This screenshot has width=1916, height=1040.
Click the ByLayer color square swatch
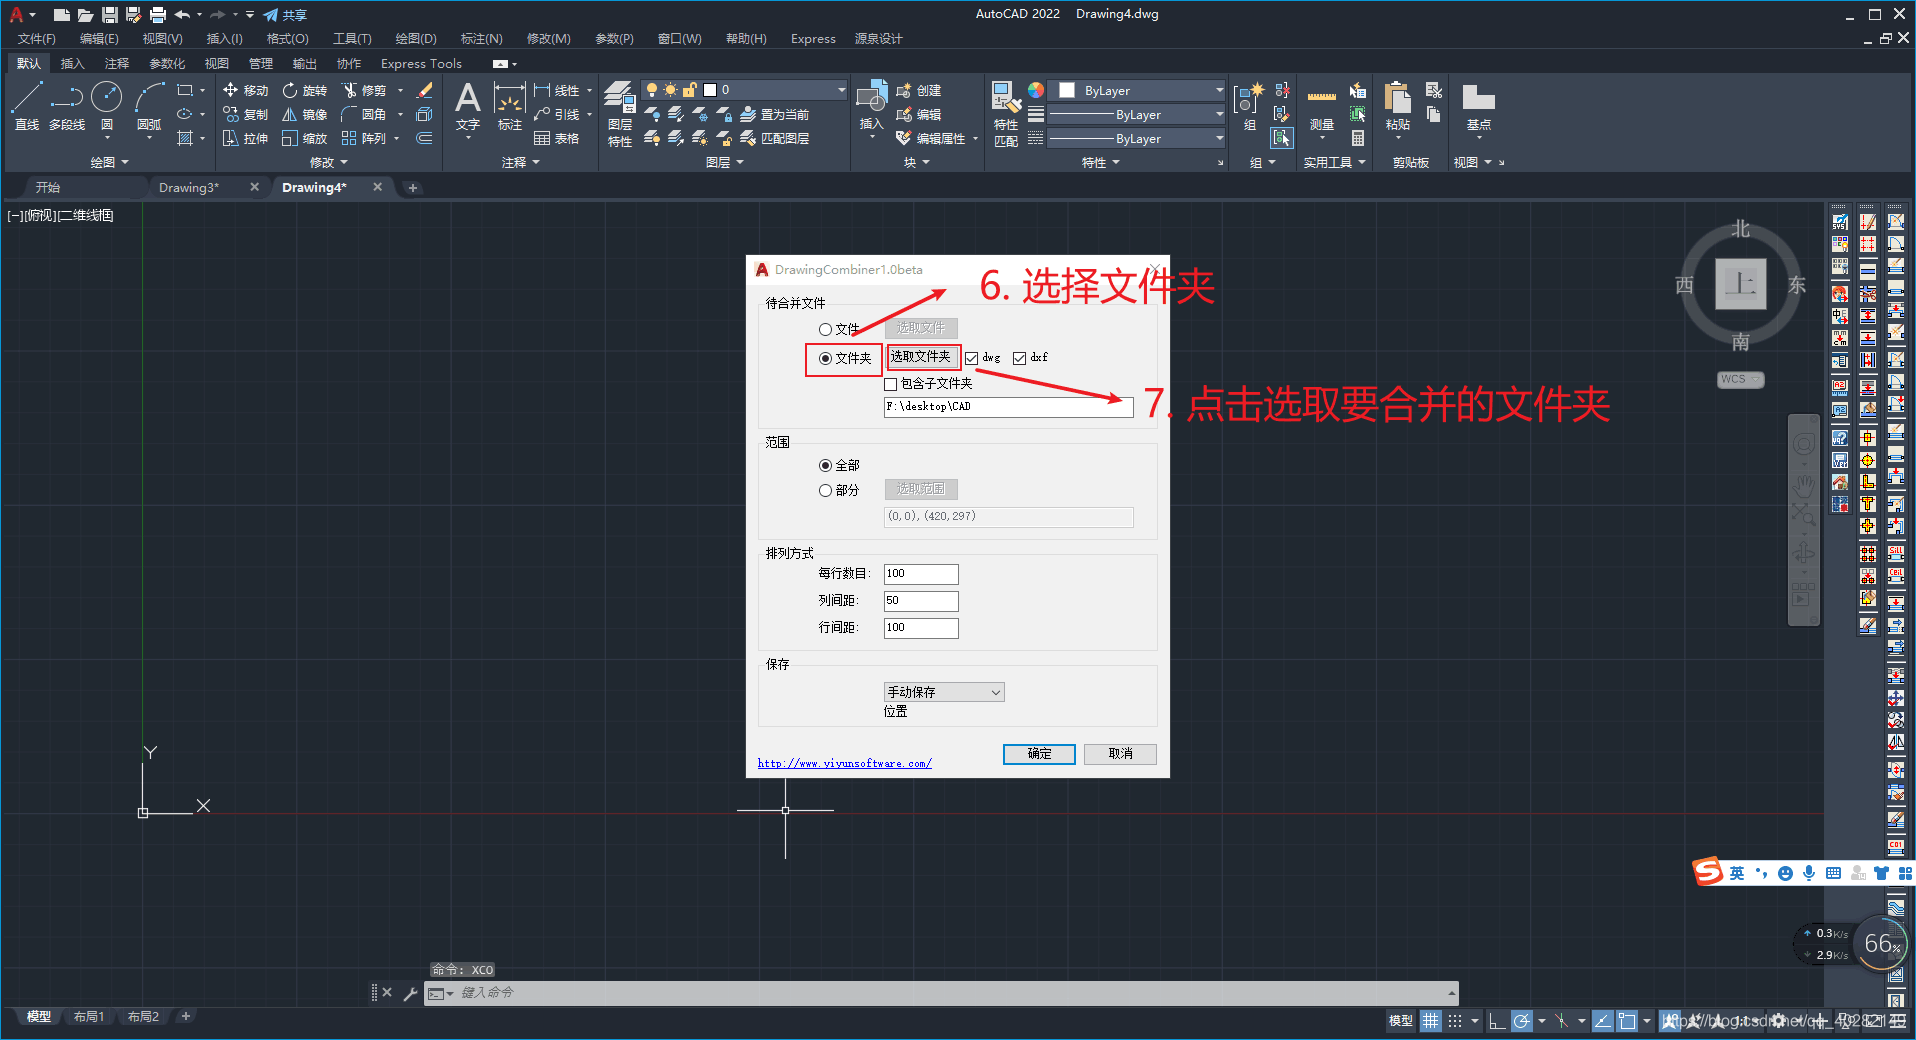pos(1067,90)
